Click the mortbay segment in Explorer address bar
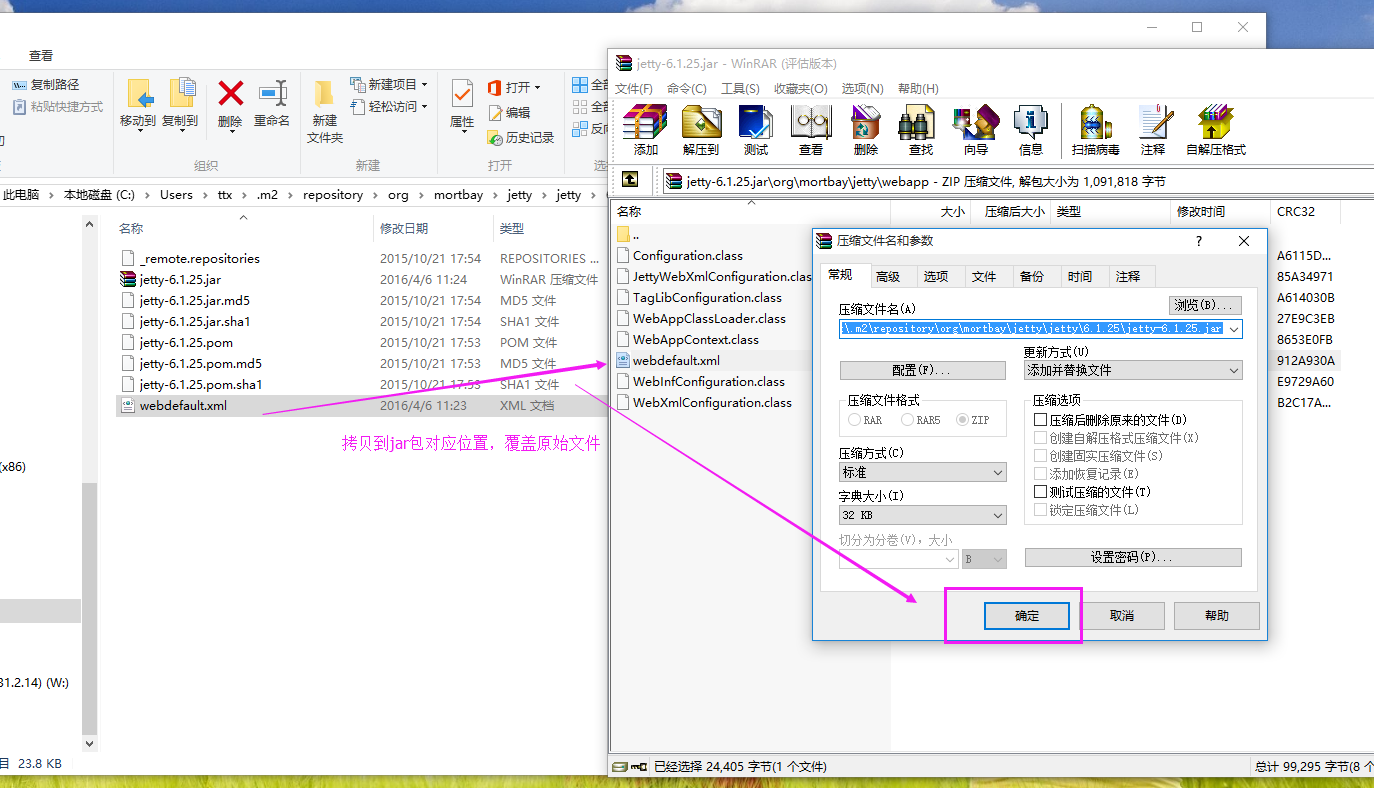The image size is (1374, 788). pos(458,195)
